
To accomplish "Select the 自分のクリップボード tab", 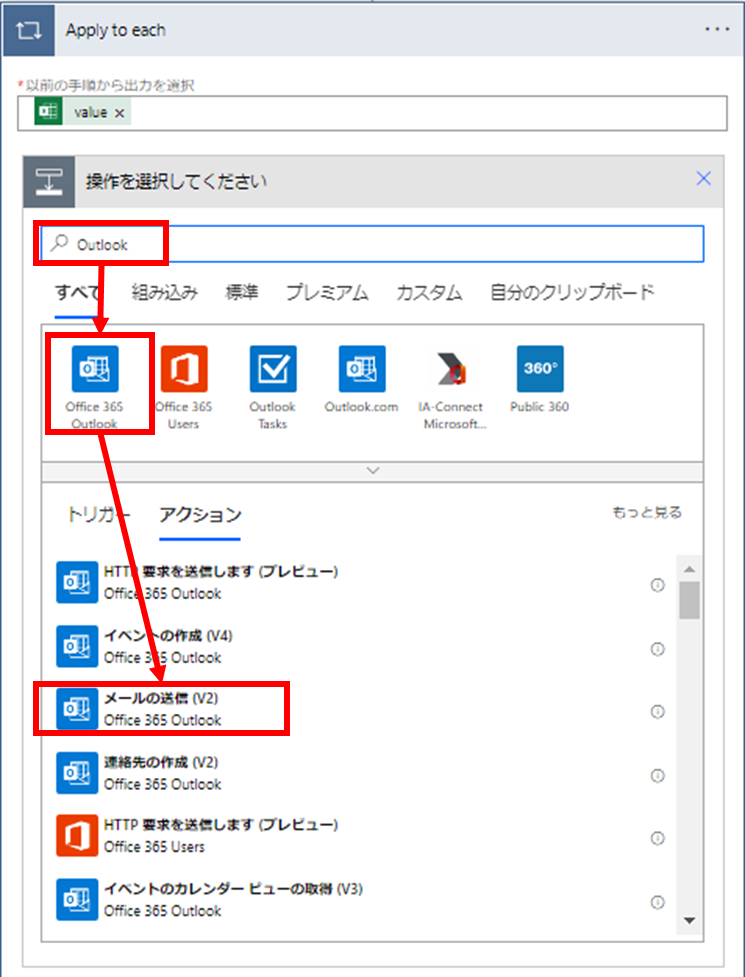I will (x=572, y=292).
